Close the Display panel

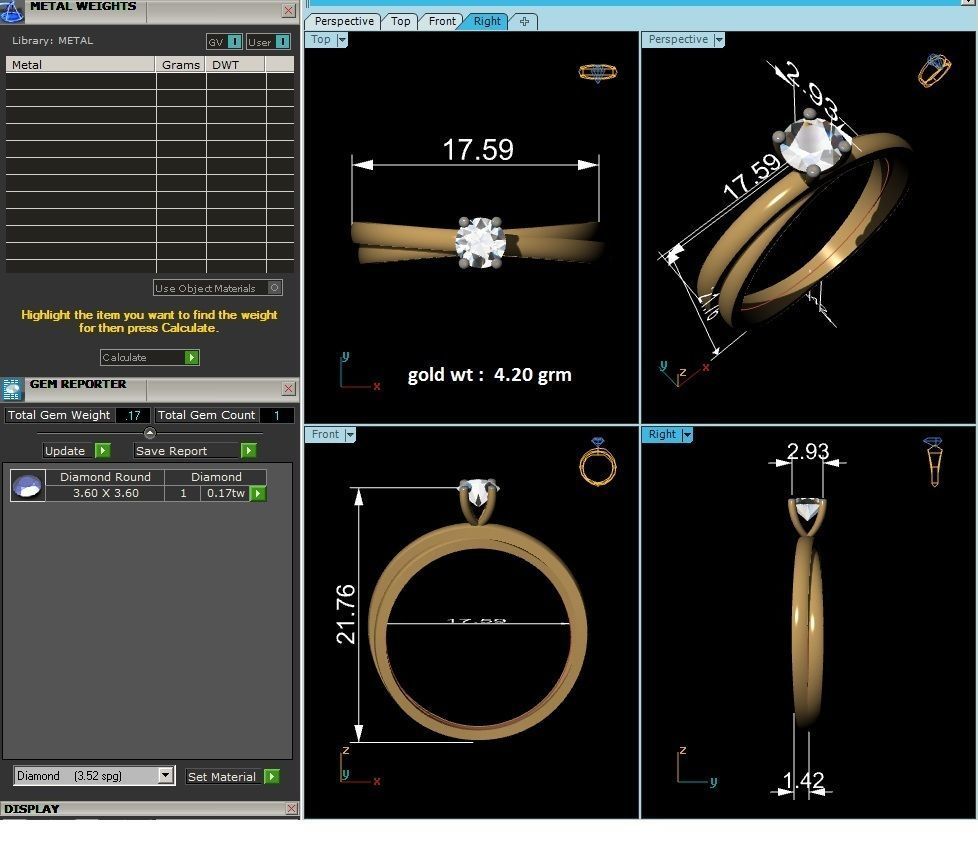[291, 808]
